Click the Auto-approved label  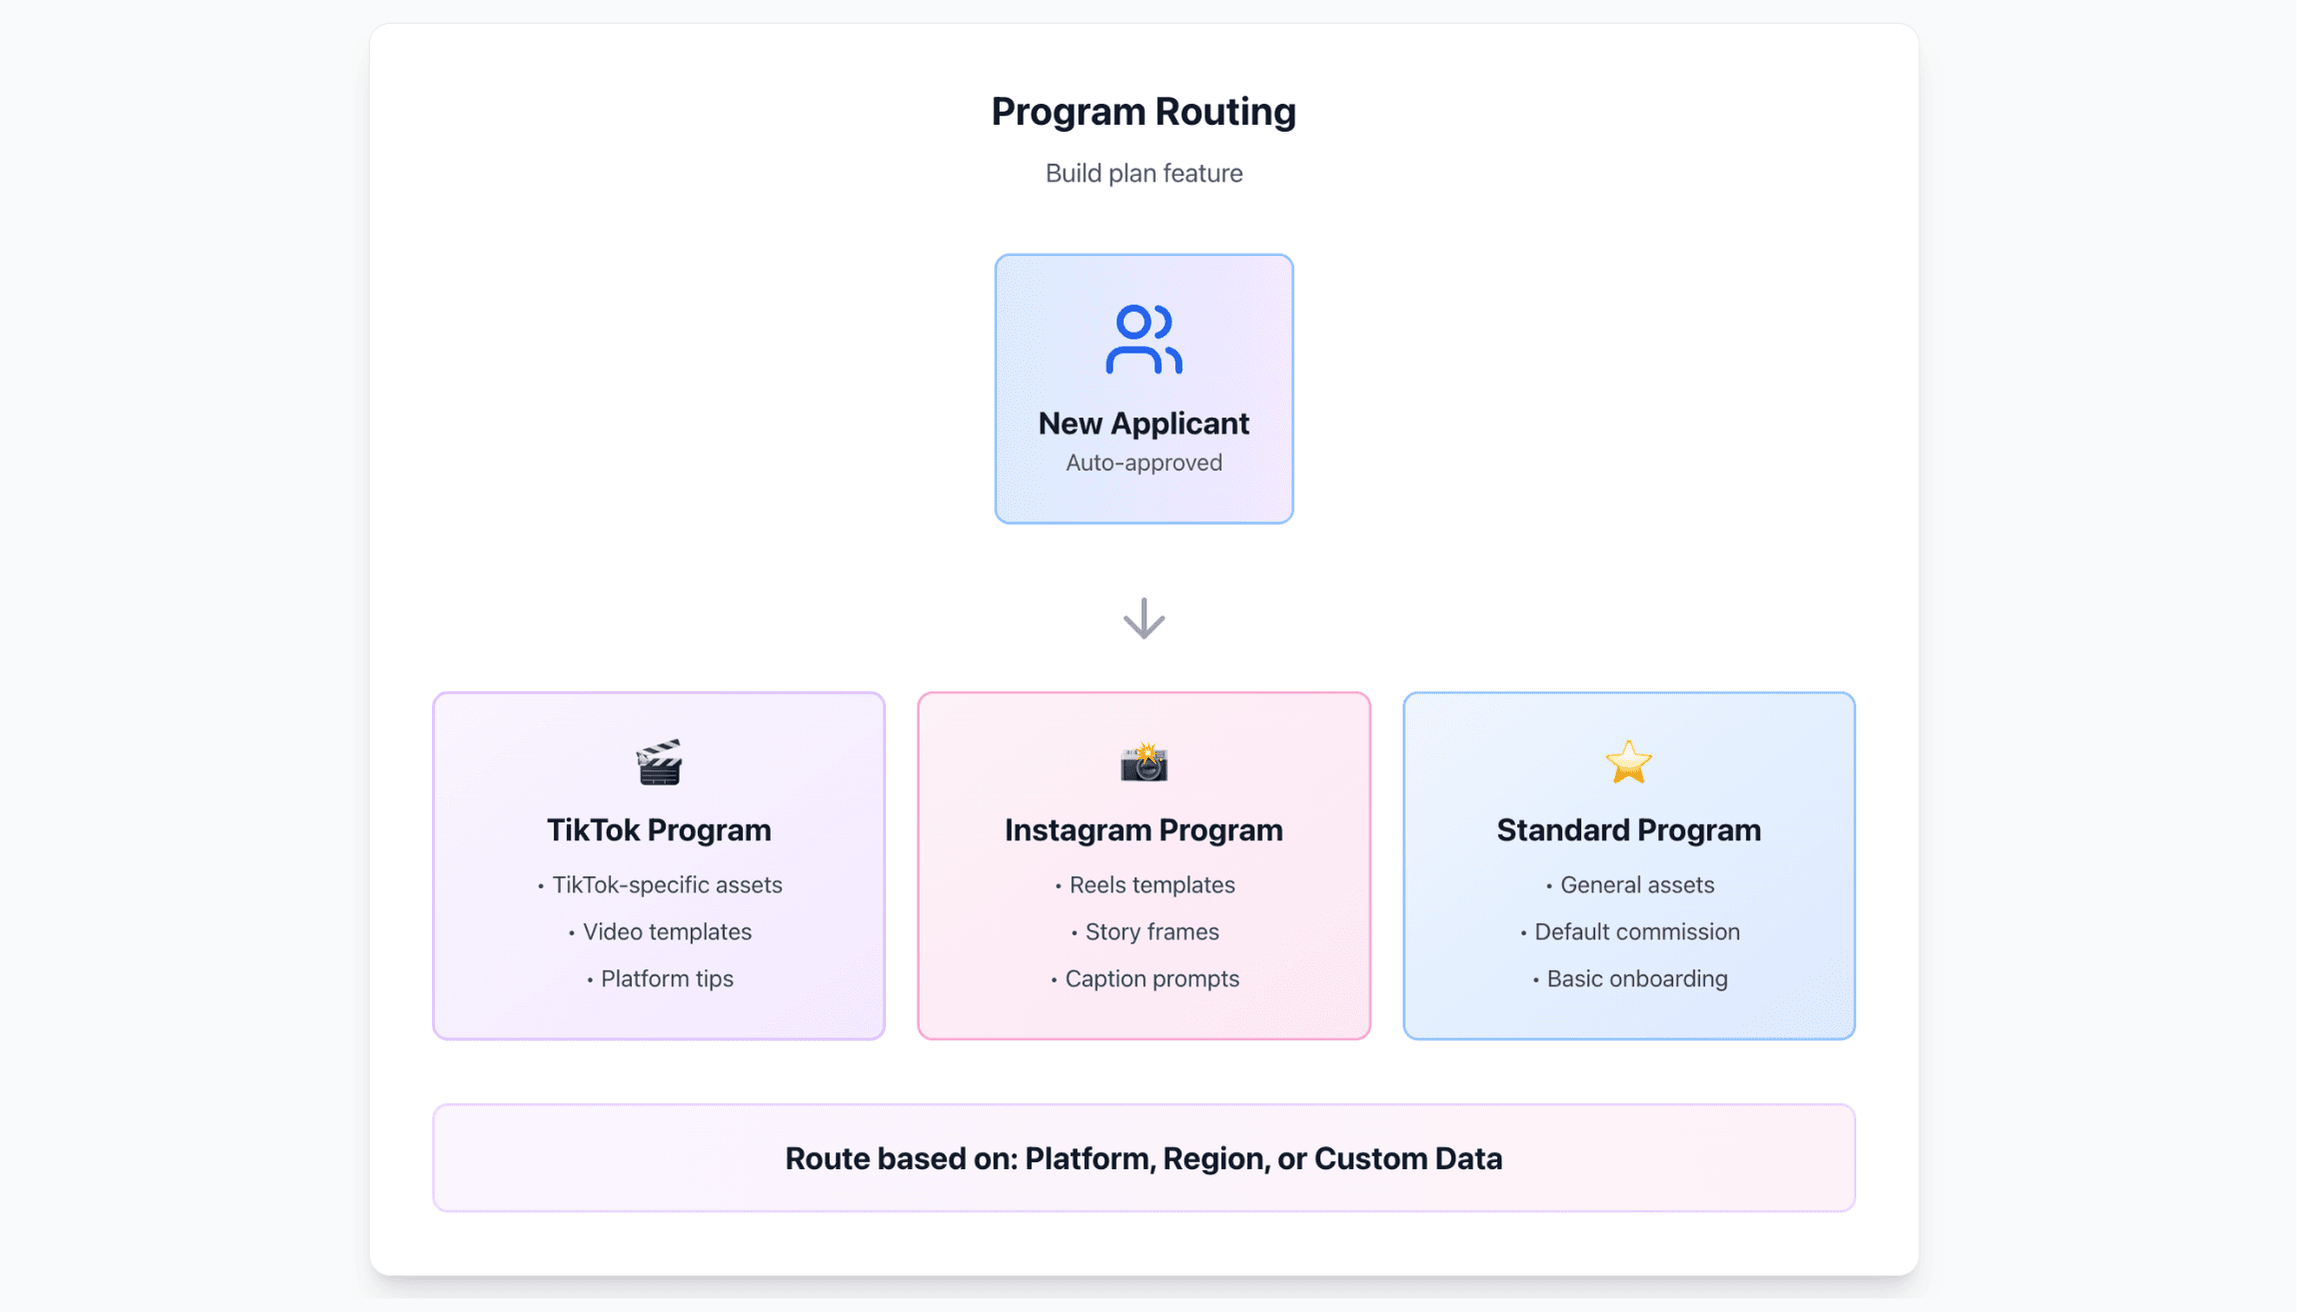click(1143, 463)
